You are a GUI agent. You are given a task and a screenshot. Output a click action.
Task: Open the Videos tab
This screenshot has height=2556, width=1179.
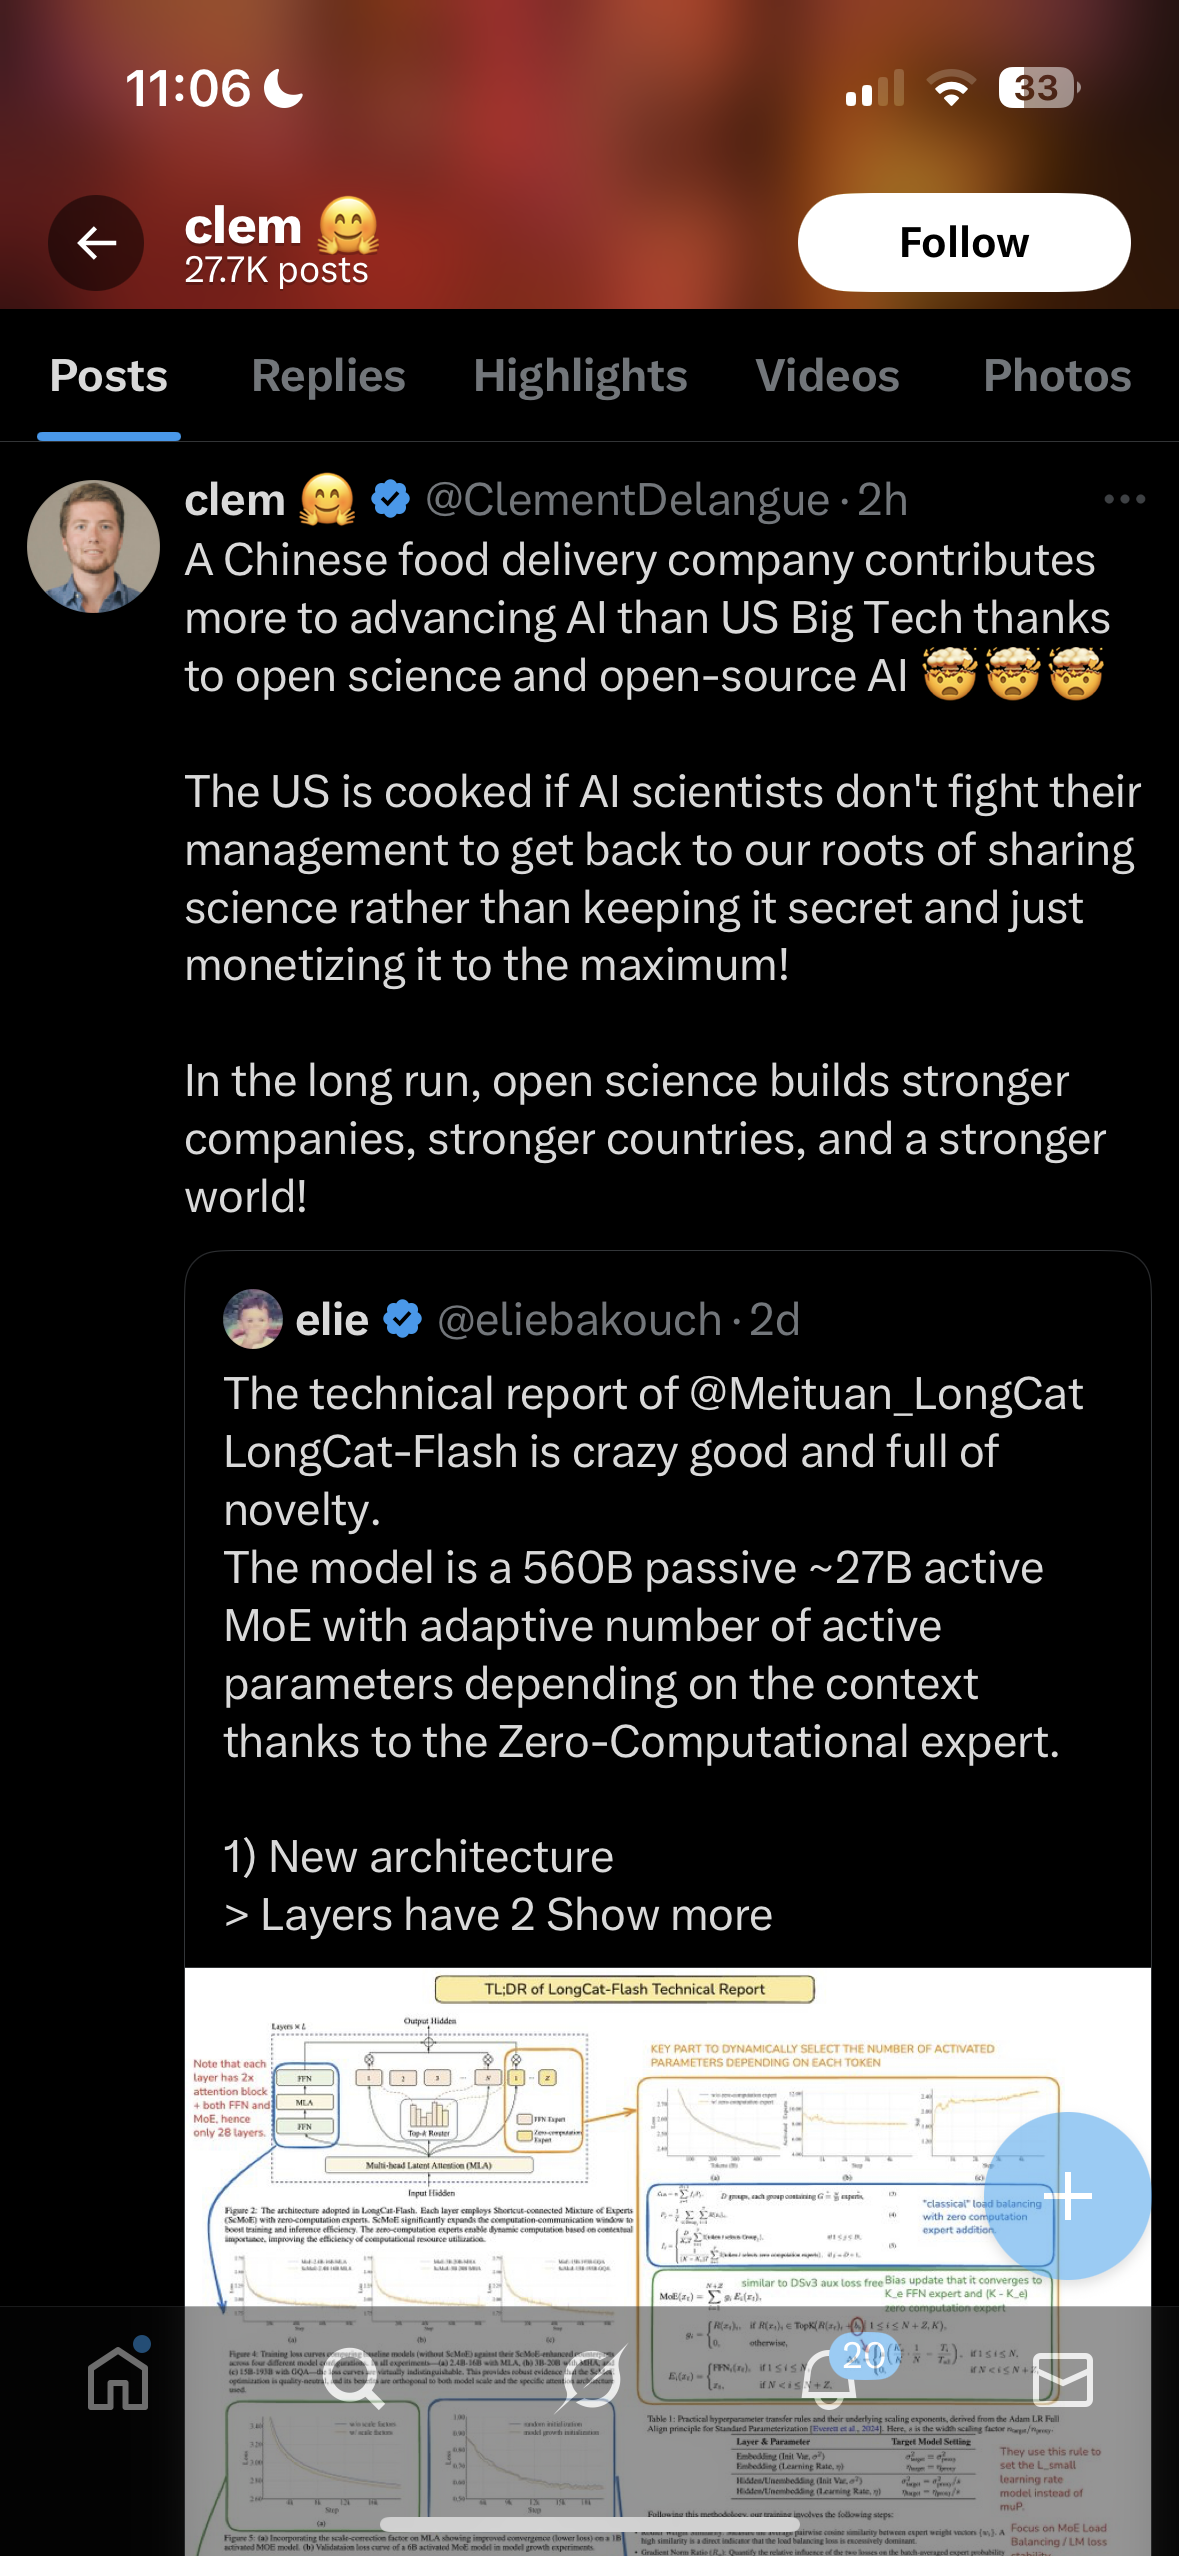[x=827, y=376]
